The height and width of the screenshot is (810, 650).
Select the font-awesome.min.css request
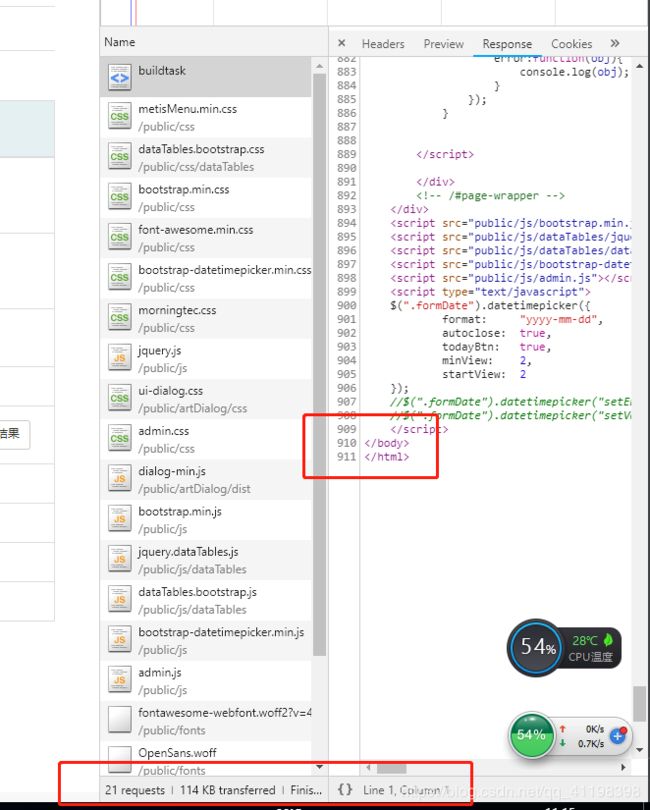(x=206, y=238)
